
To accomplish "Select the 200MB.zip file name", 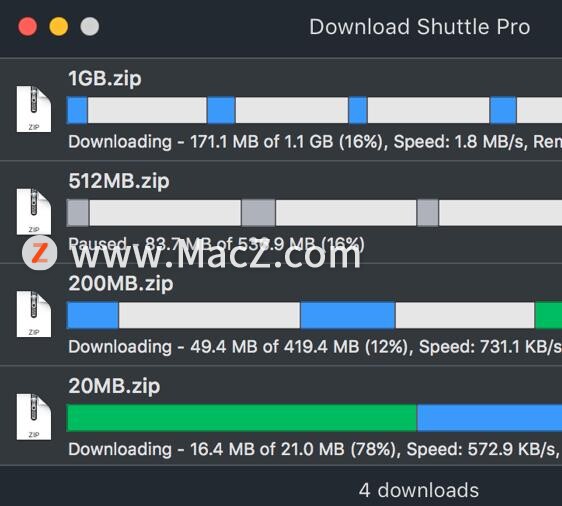I will pyautogui.click(x=121, y=283).
